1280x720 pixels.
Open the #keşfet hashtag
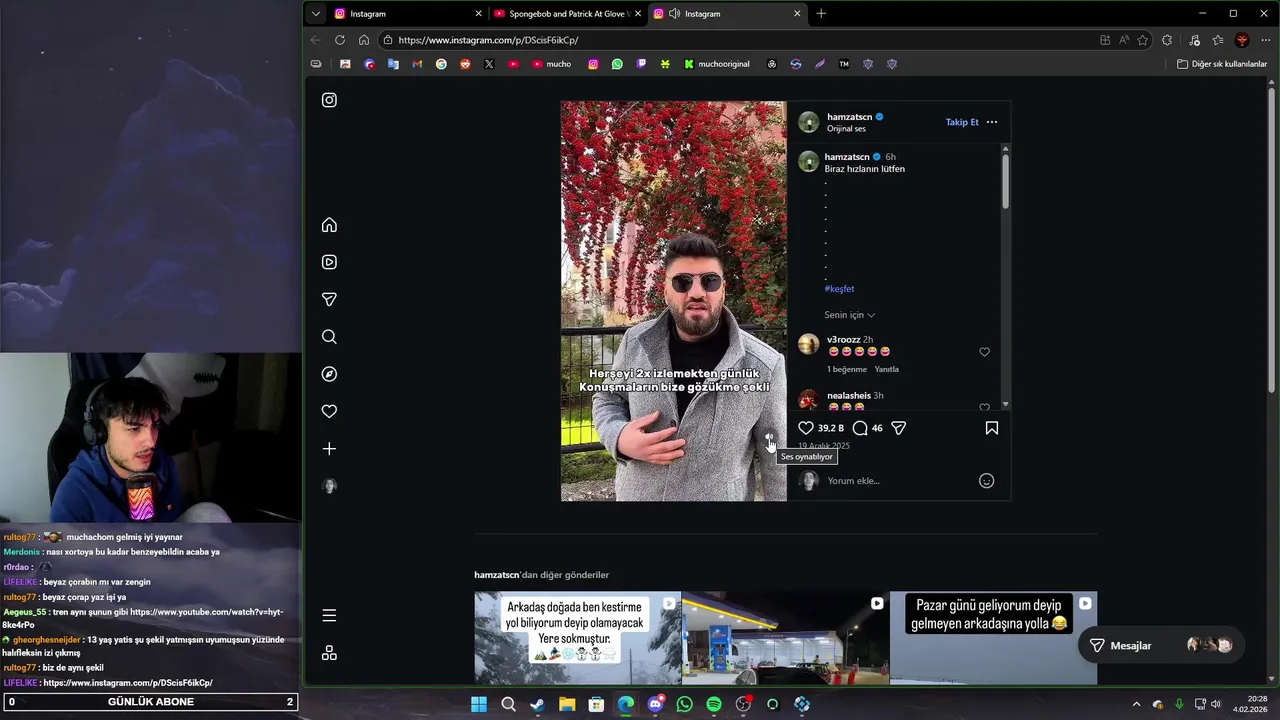click(x=839, y=289)
